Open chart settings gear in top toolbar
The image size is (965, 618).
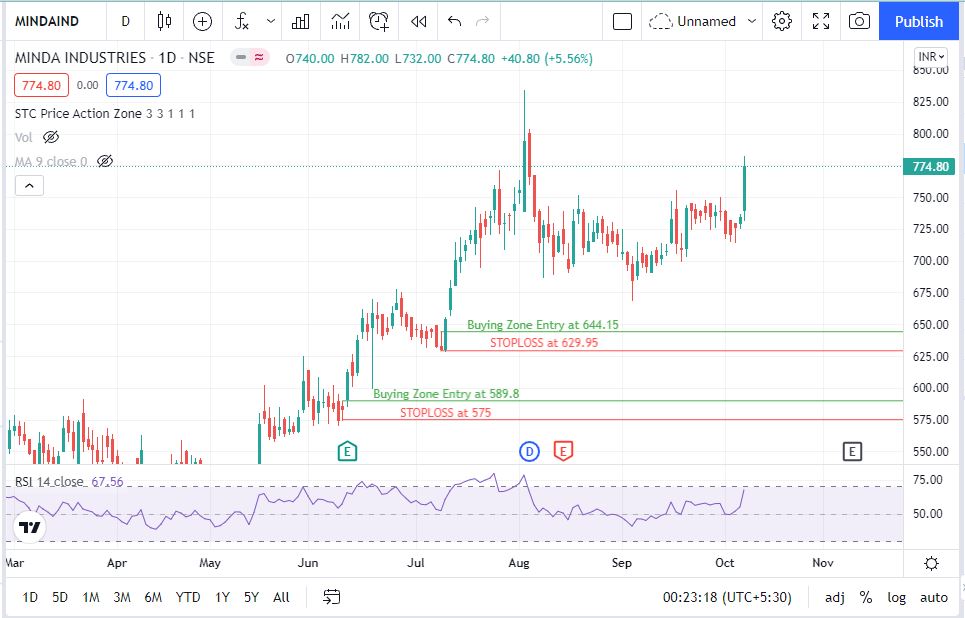(x=782, y=21)
